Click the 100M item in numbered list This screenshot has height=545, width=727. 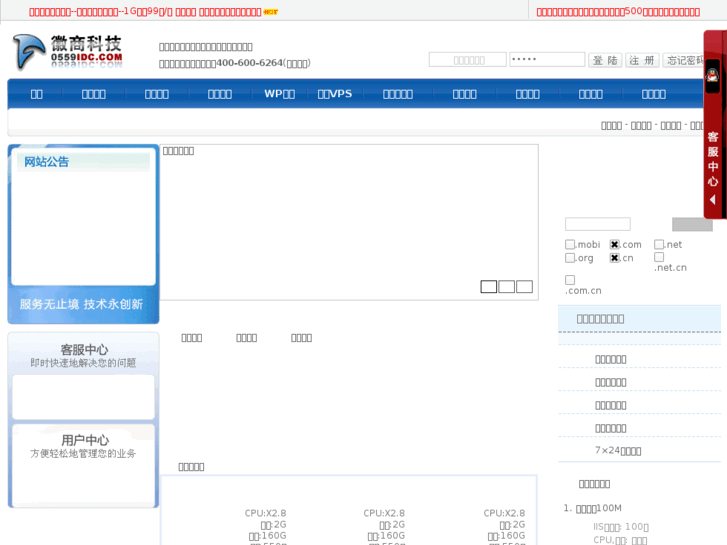pos(599,508)
